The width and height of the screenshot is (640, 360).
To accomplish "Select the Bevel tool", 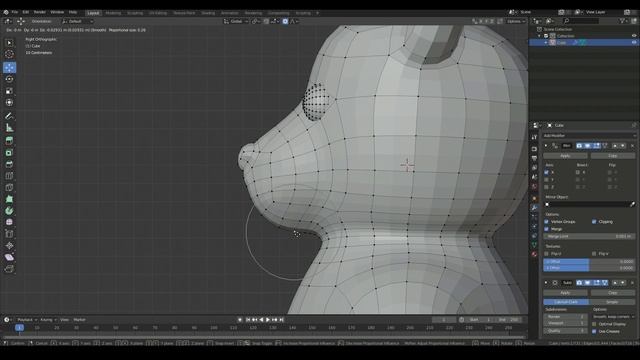I will point(9,164).
